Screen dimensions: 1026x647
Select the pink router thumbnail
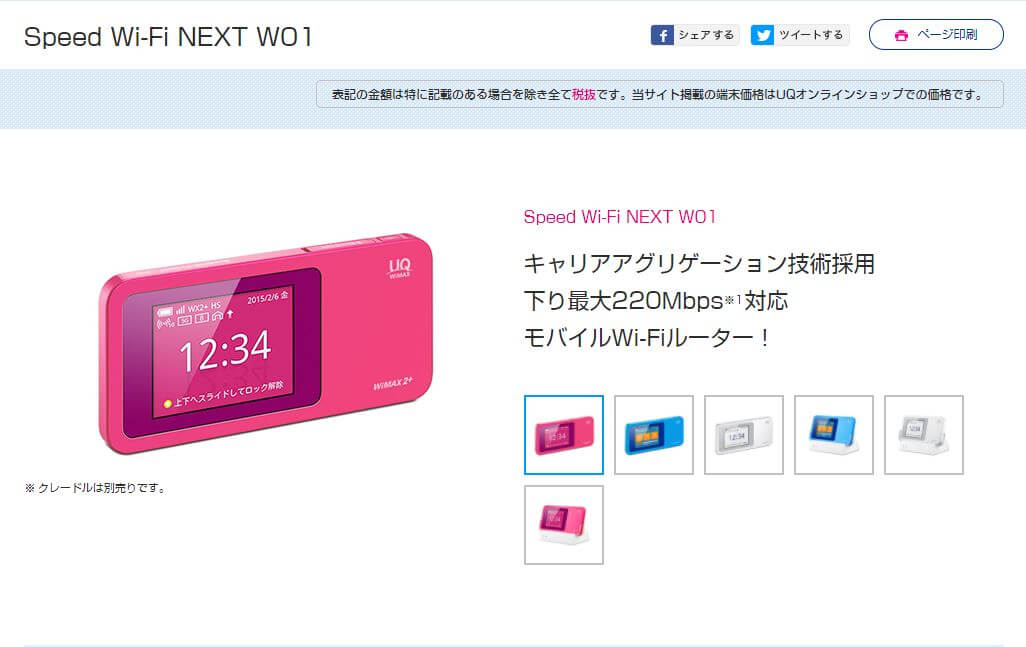point(564,435)
